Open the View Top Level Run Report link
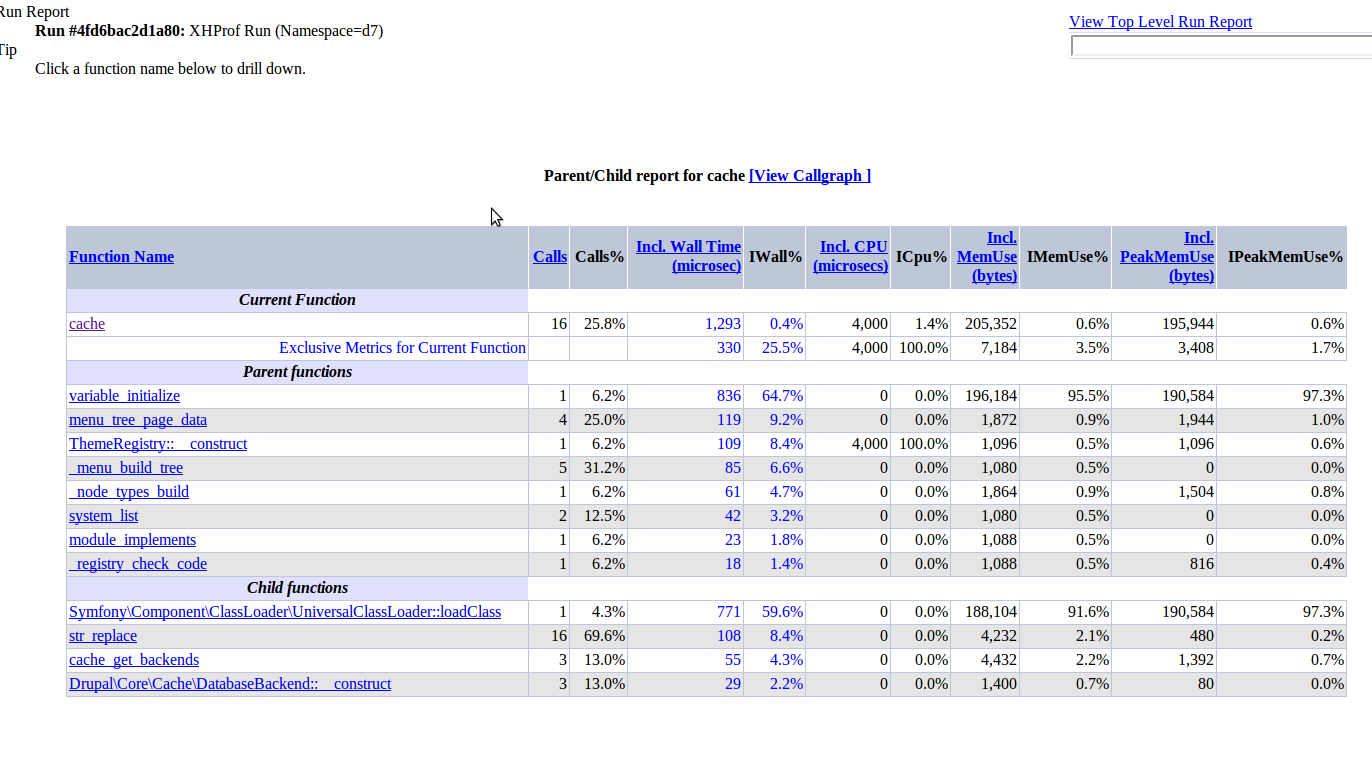The height and width of the screenshot is (764, 1372). pos(1160,22)
